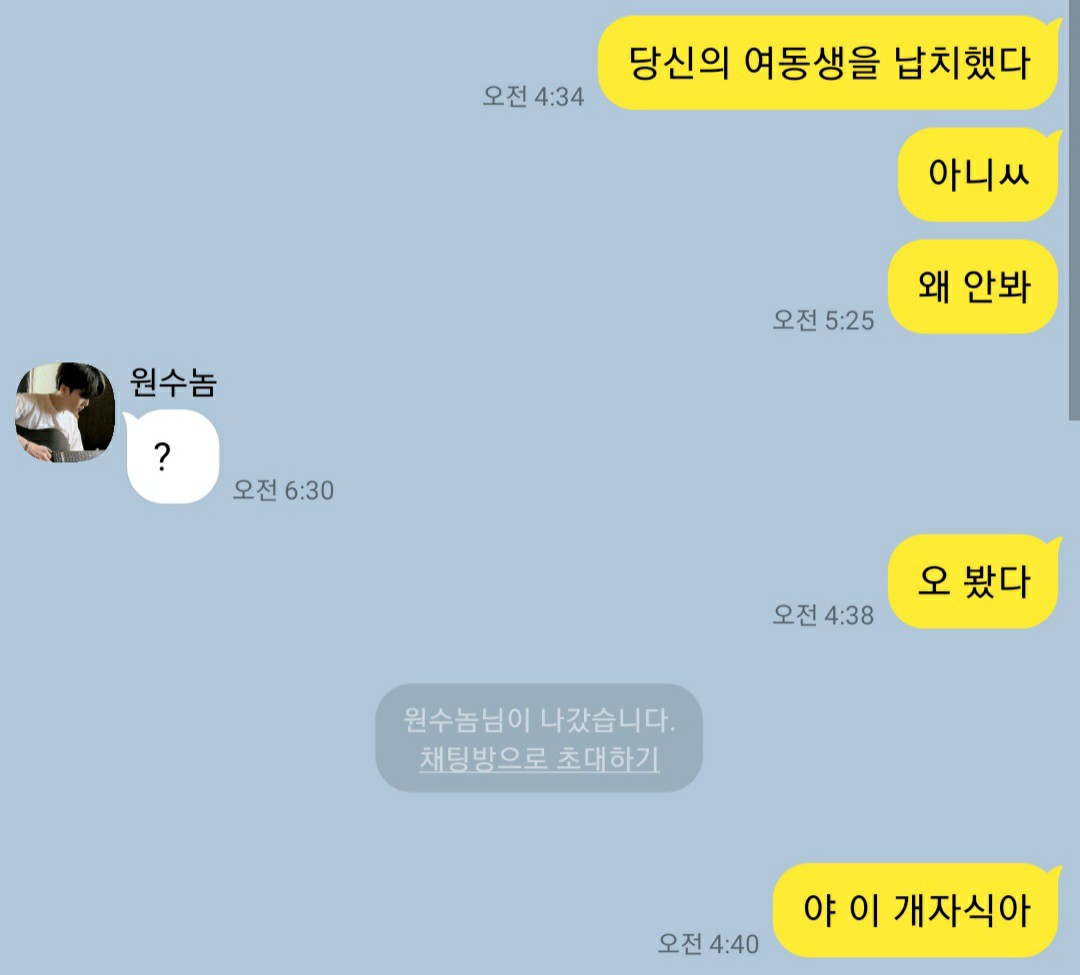Select the 아니ㅆ message bubble
This screenshot has height=975, width=1080.
[979, 174]
